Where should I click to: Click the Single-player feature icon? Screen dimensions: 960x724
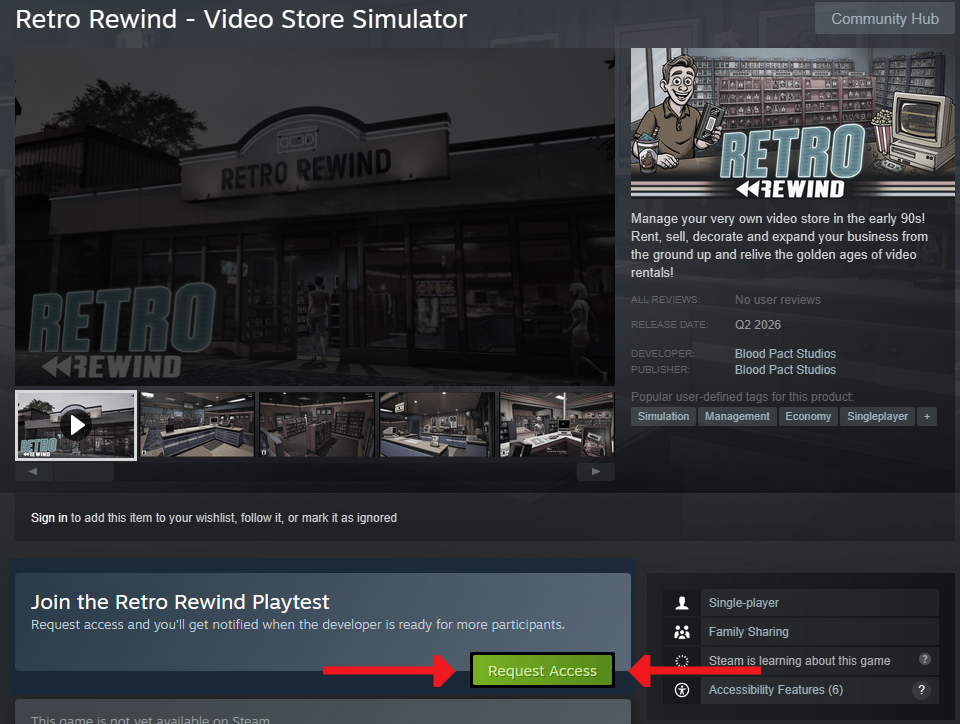click(x=681, y=603)
